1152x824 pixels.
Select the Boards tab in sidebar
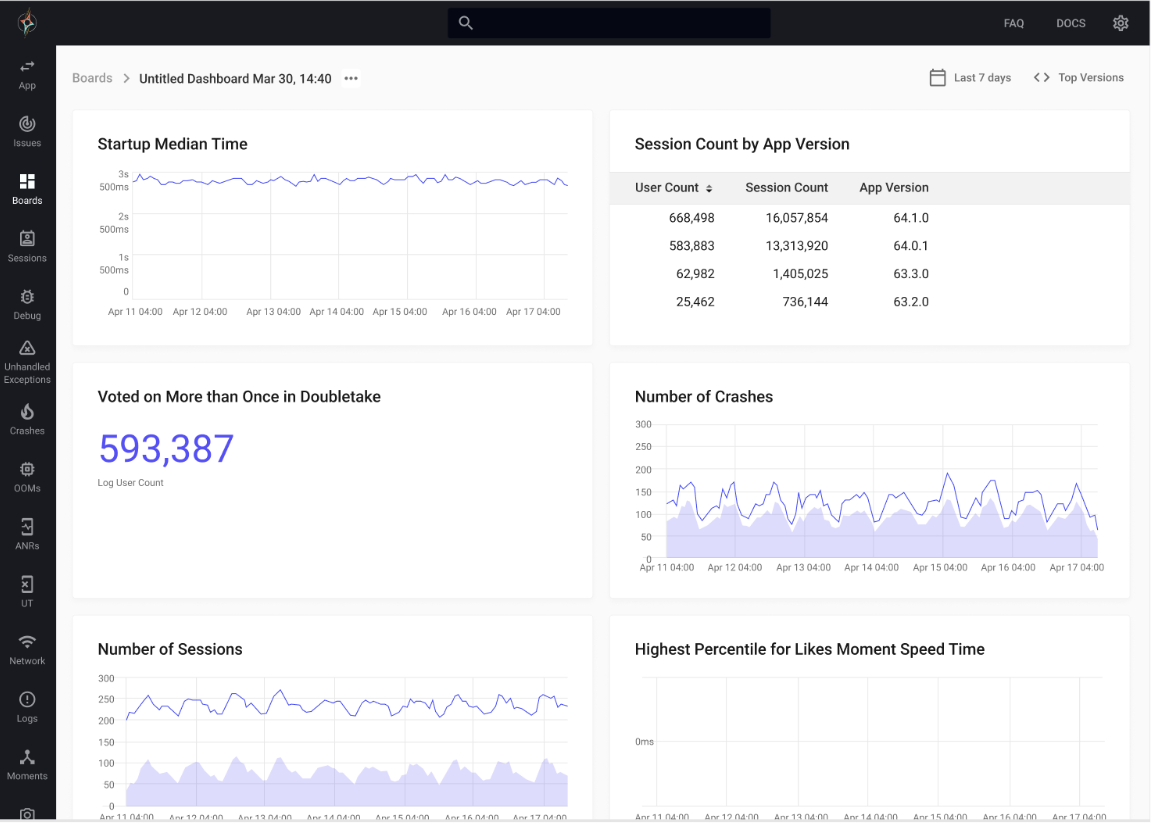27,189
